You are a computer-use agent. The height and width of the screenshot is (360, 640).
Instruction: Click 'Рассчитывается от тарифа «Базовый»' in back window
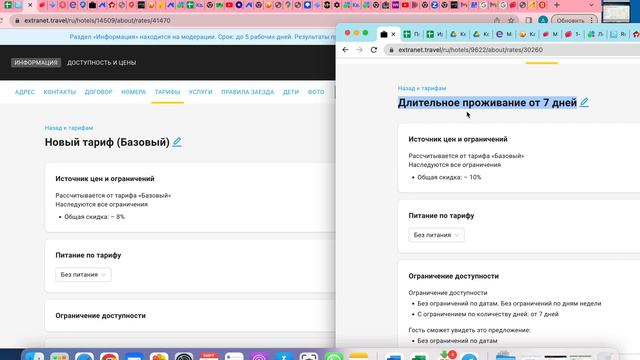tap(113, 196)
